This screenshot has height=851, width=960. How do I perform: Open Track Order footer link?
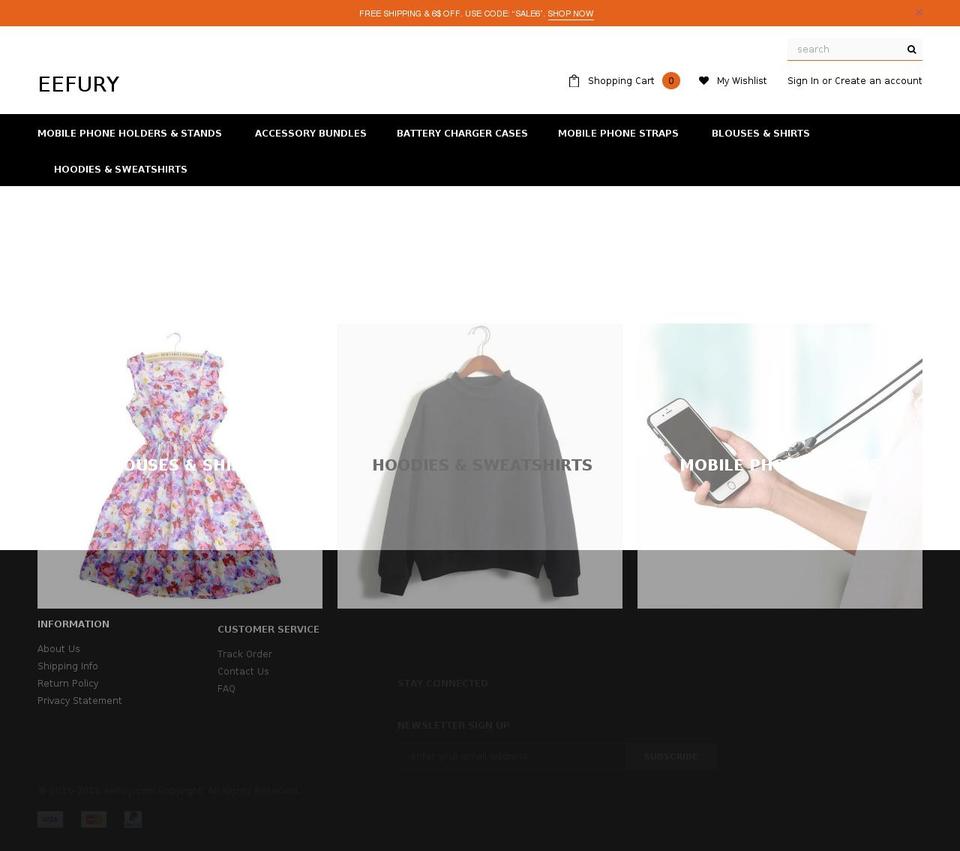pos(244,654)
